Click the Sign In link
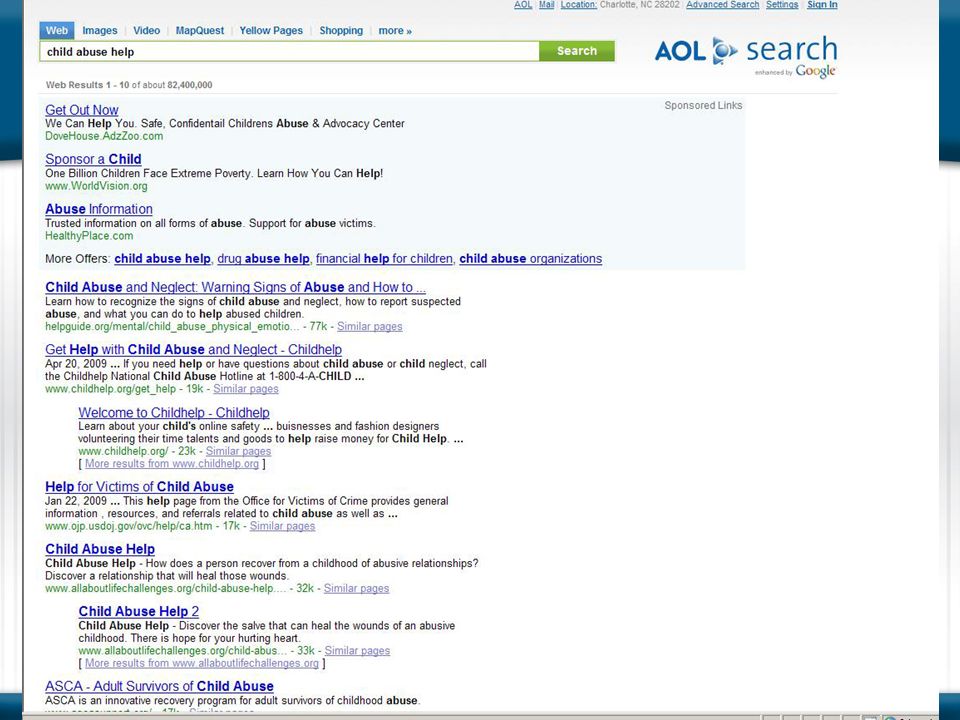 (x=822, y=5)
